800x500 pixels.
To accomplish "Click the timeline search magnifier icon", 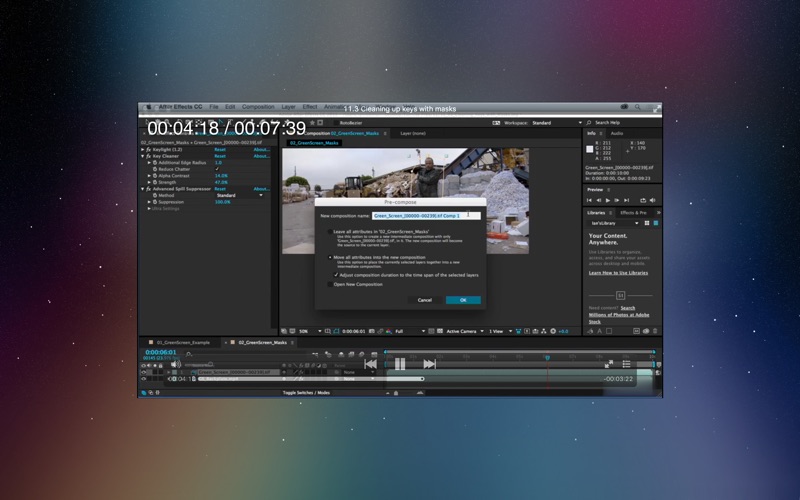I will pos(189,354).
